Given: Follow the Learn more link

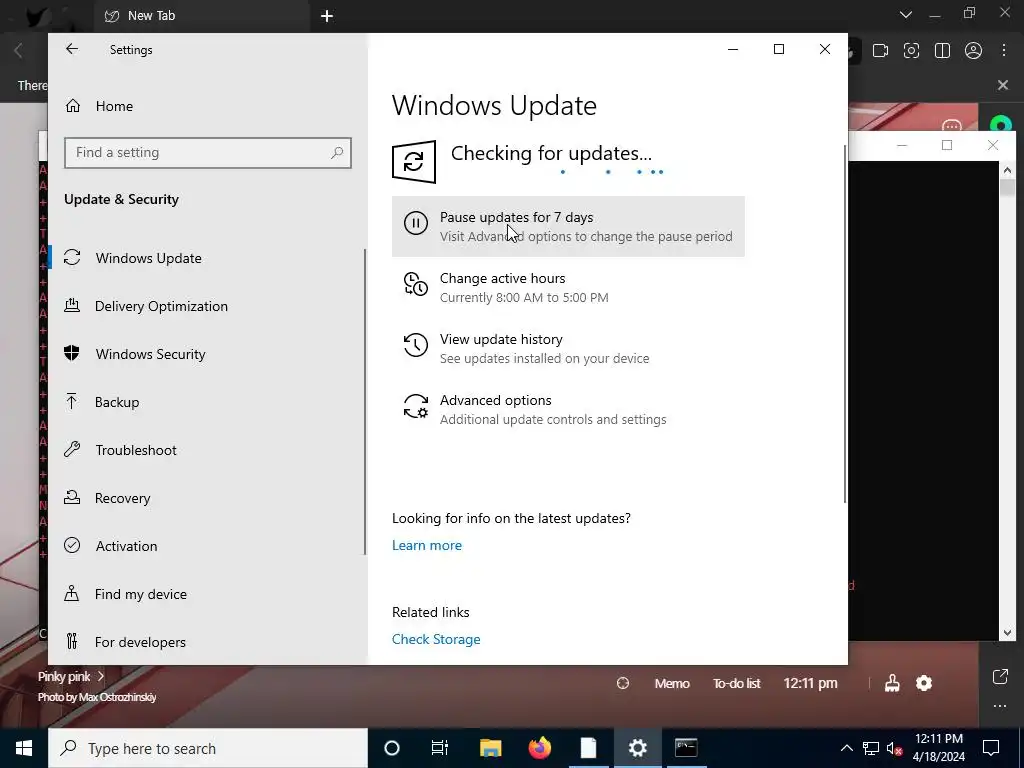Looking at the screenshot, I should [426, 545].
